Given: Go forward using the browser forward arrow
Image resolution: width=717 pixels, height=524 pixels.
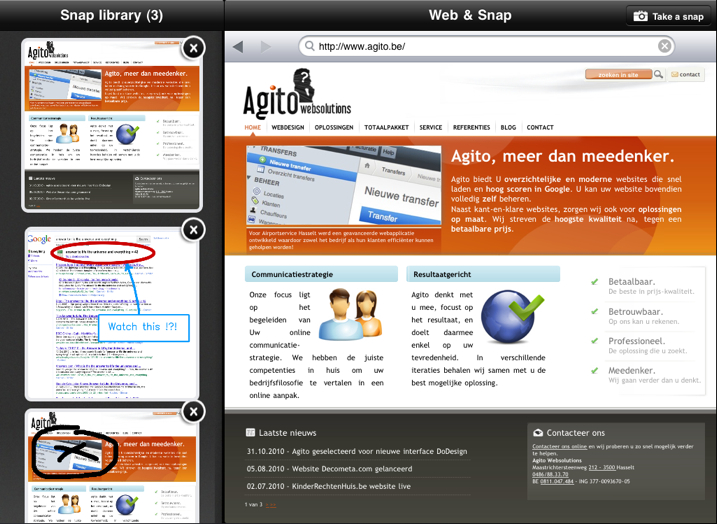Looking at the screenshot, I should coord(266,46).
